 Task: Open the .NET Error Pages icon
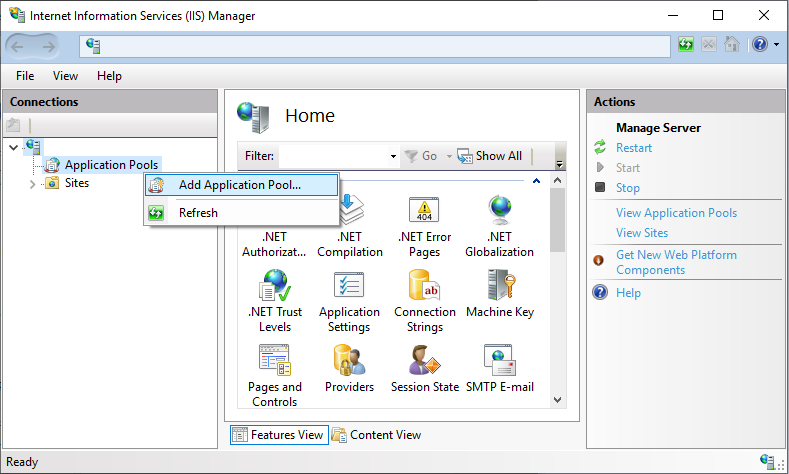coord(424,211)
